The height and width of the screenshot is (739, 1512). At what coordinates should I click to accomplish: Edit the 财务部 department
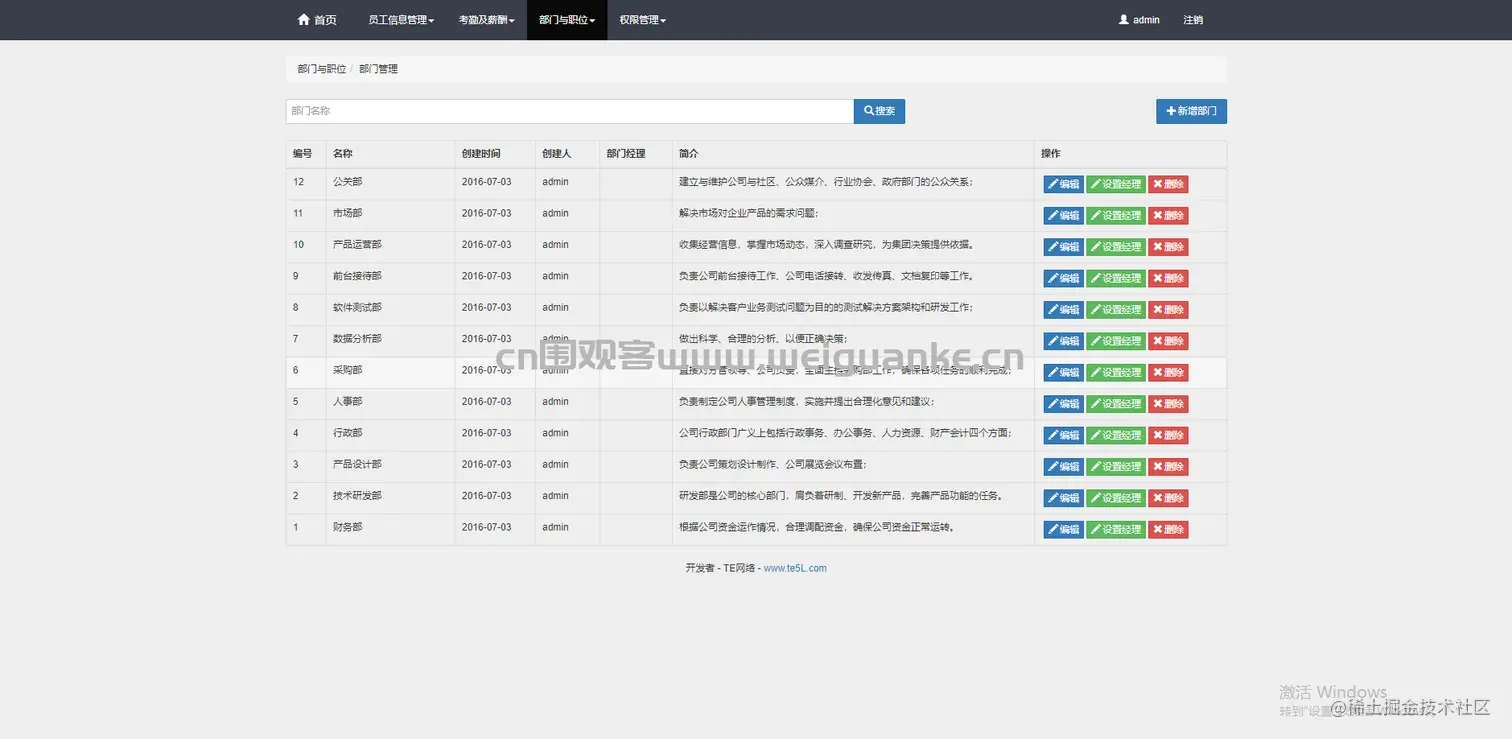click(x=1064, y=530)
